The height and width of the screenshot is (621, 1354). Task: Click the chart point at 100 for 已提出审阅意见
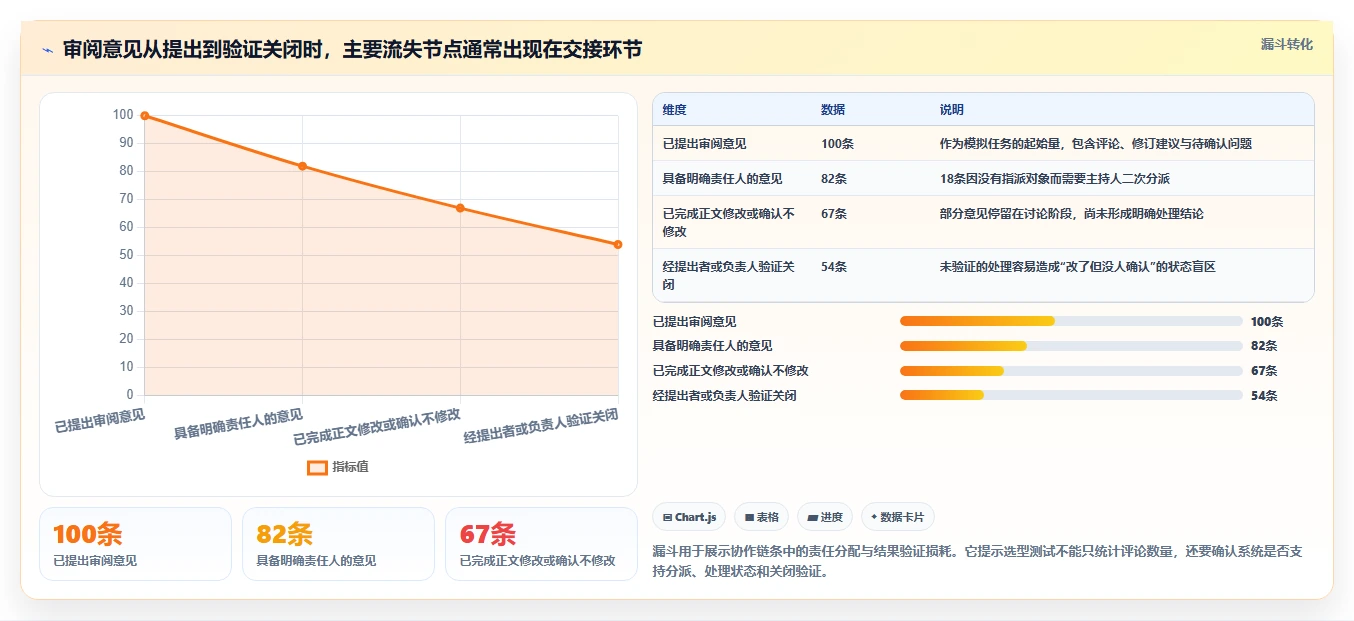[x=145, y=116]
